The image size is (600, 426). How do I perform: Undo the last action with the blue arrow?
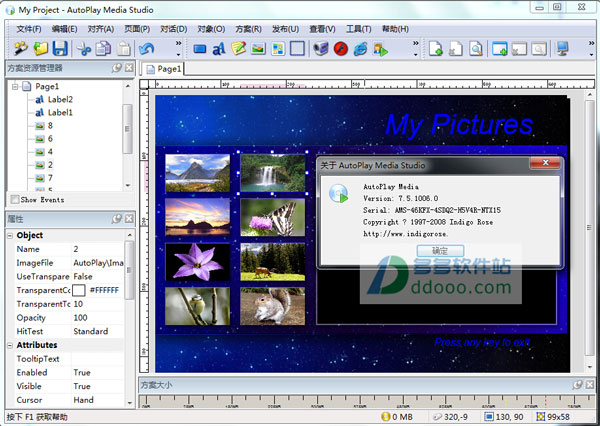point(146,49)
